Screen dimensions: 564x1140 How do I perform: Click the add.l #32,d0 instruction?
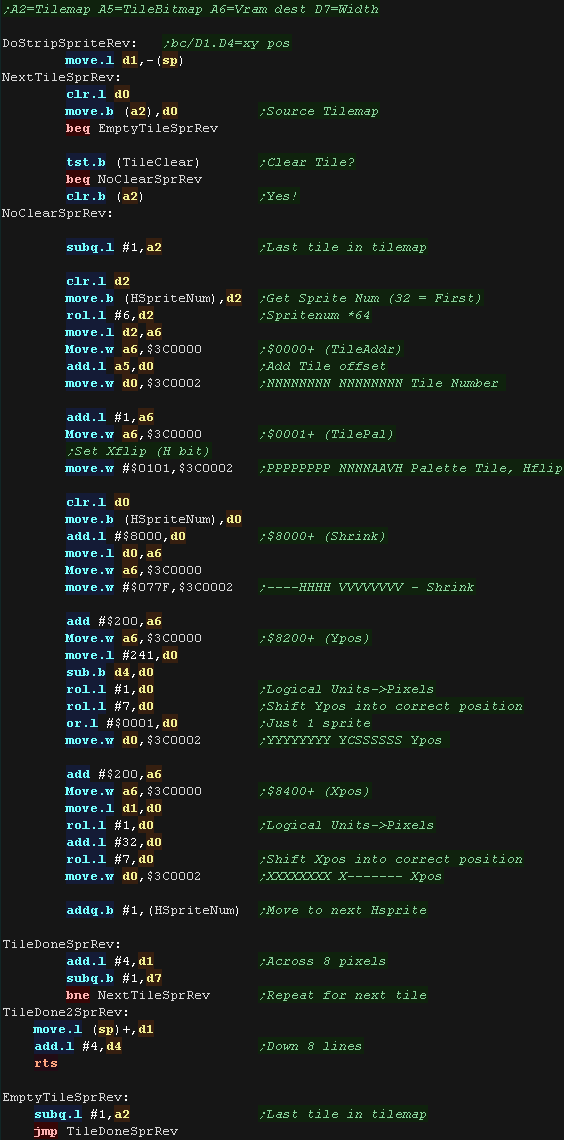point(113,842)
